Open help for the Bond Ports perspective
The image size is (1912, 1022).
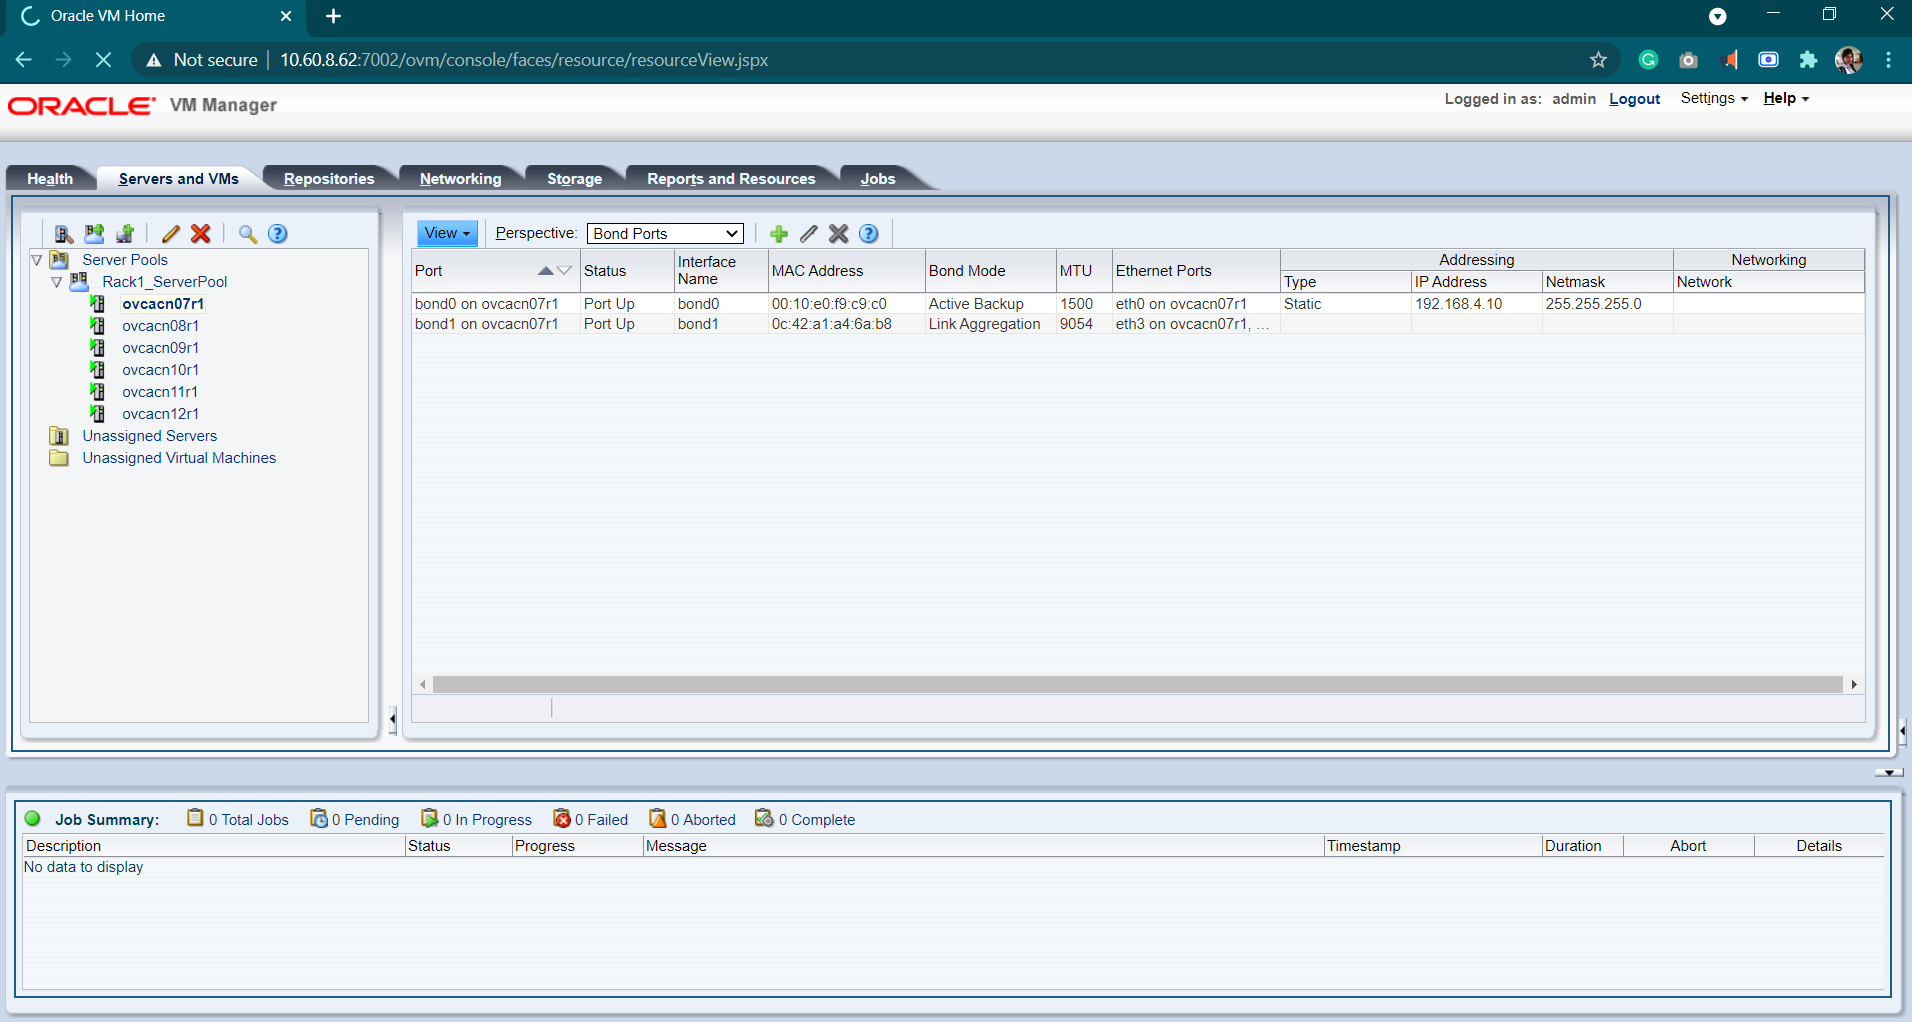pyautogui.click(x=869, y=234)
